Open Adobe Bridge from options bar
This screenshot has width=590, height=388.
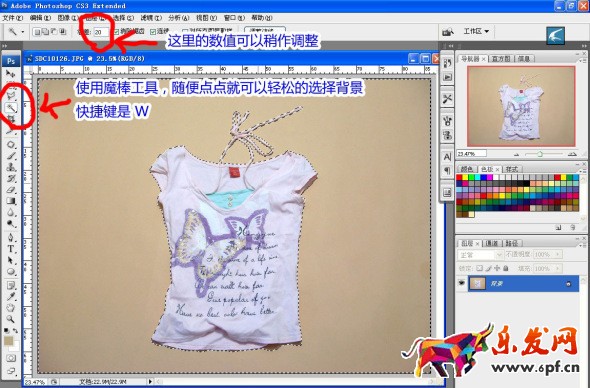coord(447,32)
